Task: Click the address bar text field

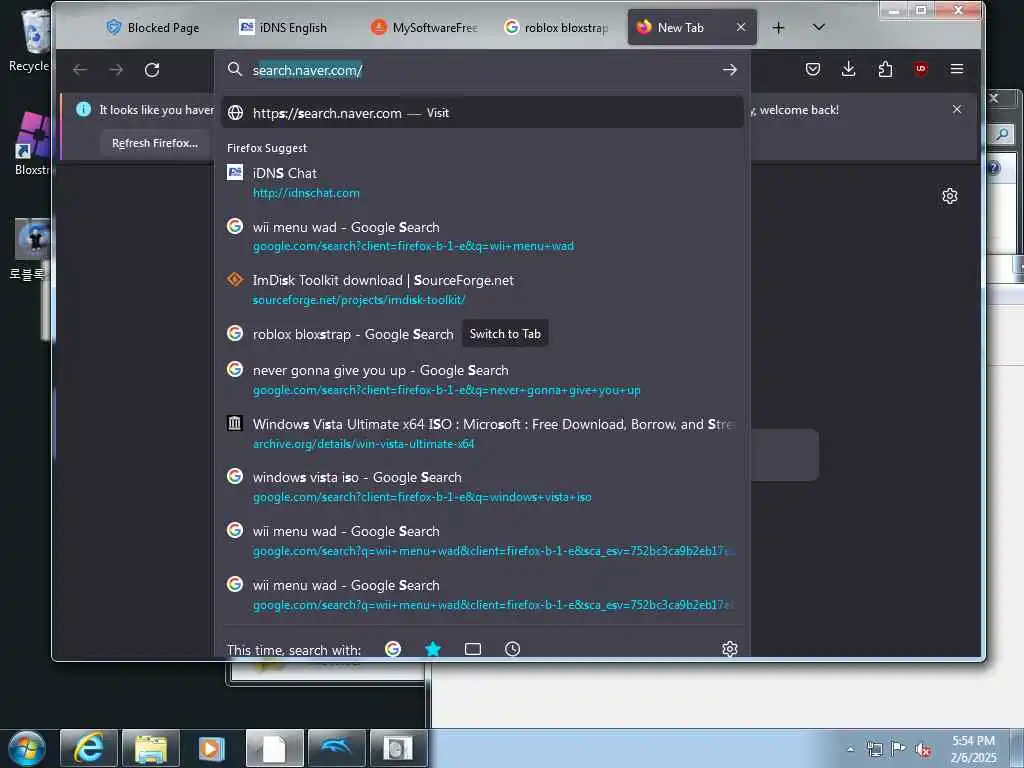Action: tap(483, 70)
